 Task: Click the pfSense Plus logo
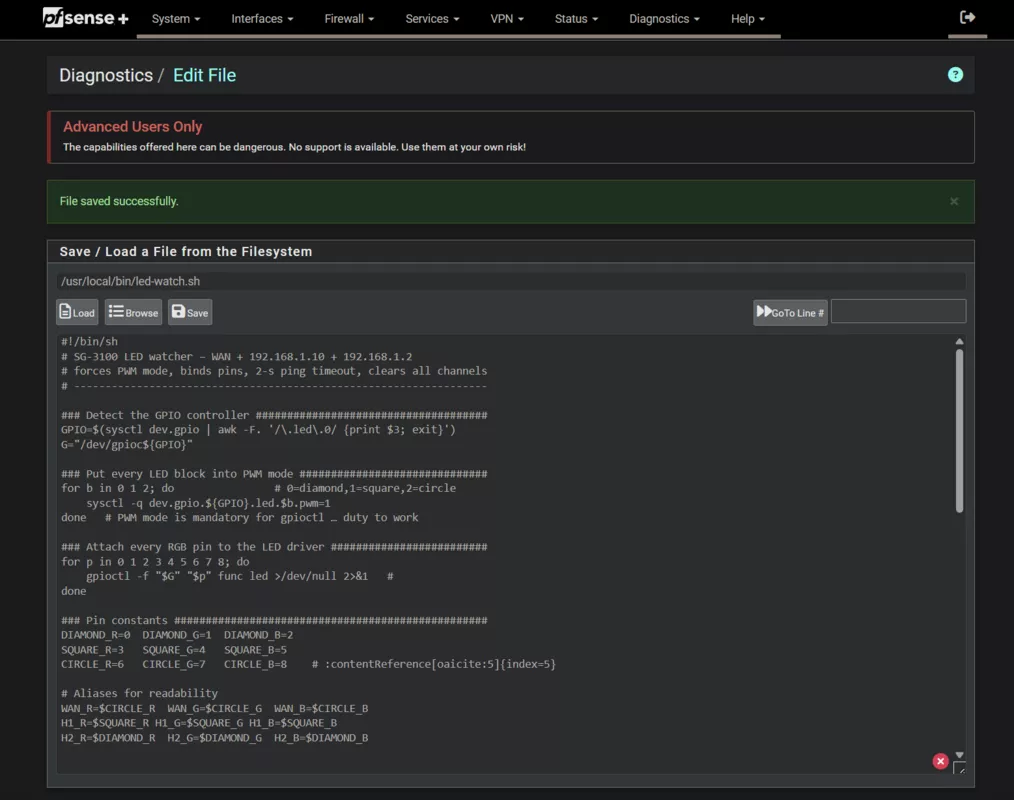point(85,18)
